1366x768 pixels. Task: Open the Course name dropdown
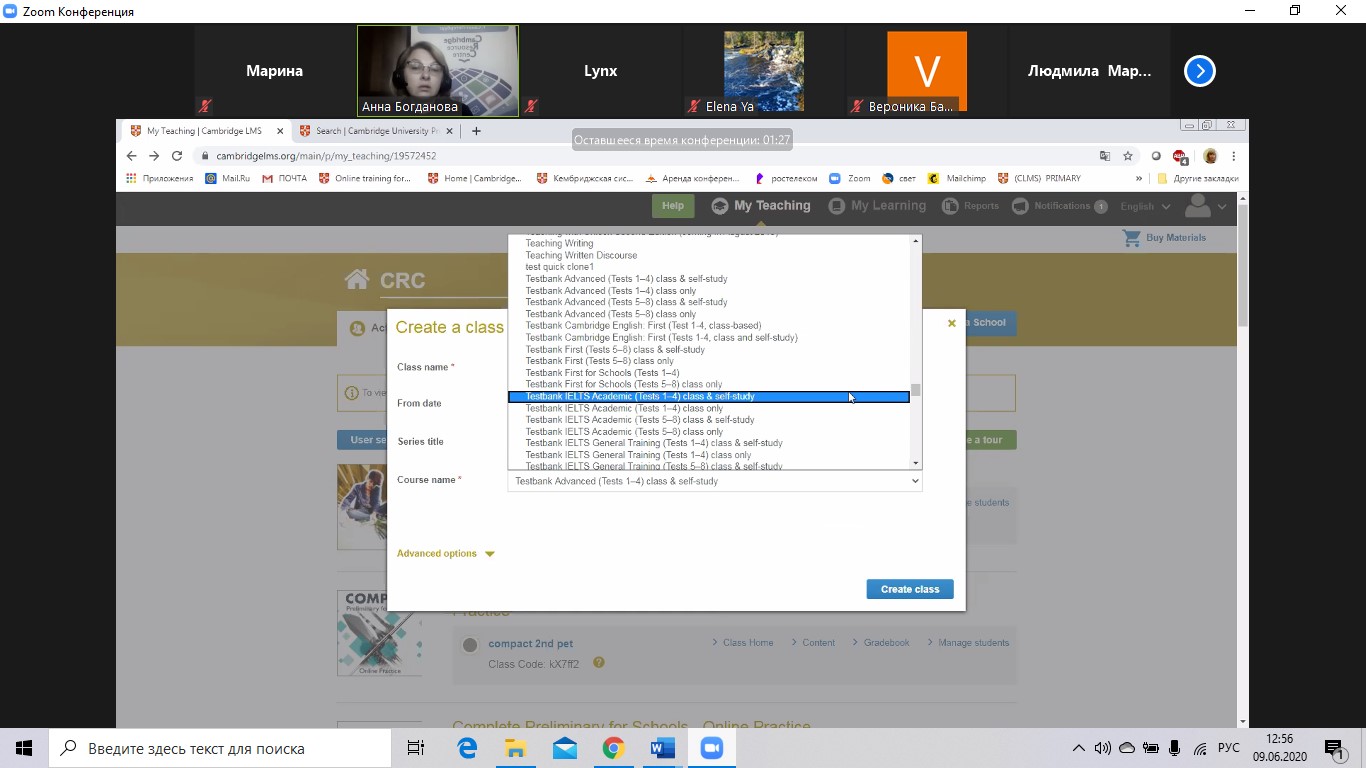715,481
